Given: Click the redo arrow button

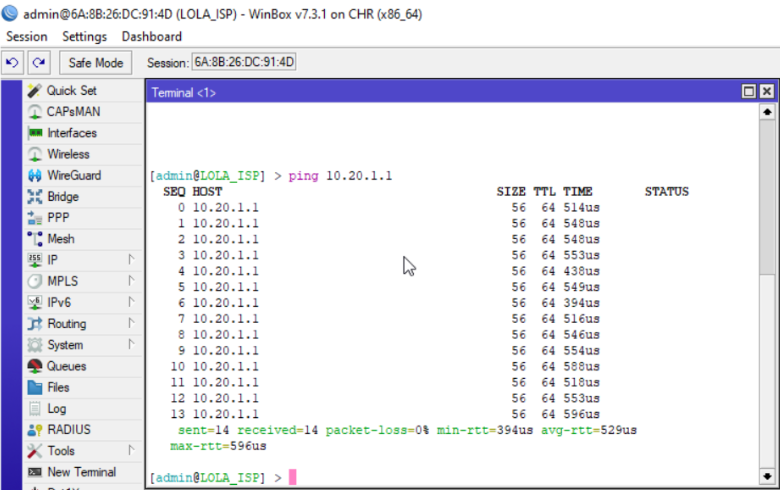Looking at the screenshot, I should click(39, 63).
